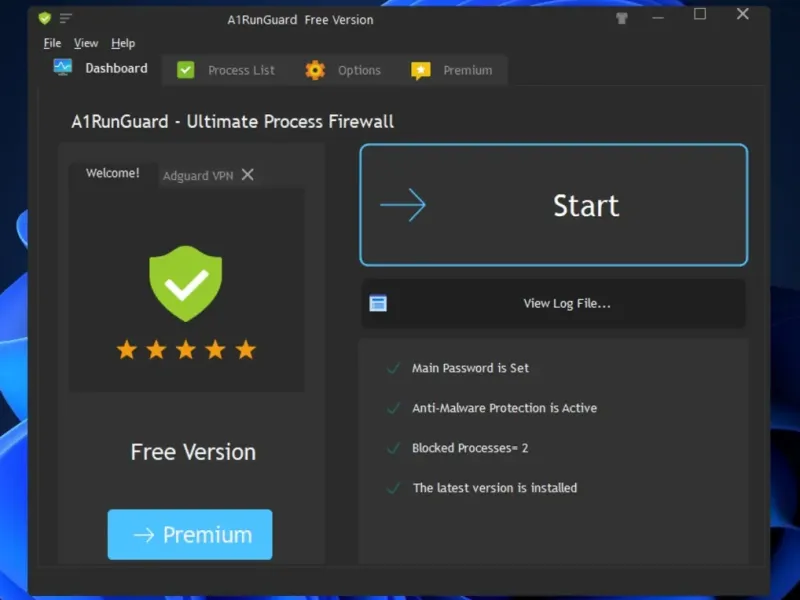Click the log file document icon

coord(378,303)
